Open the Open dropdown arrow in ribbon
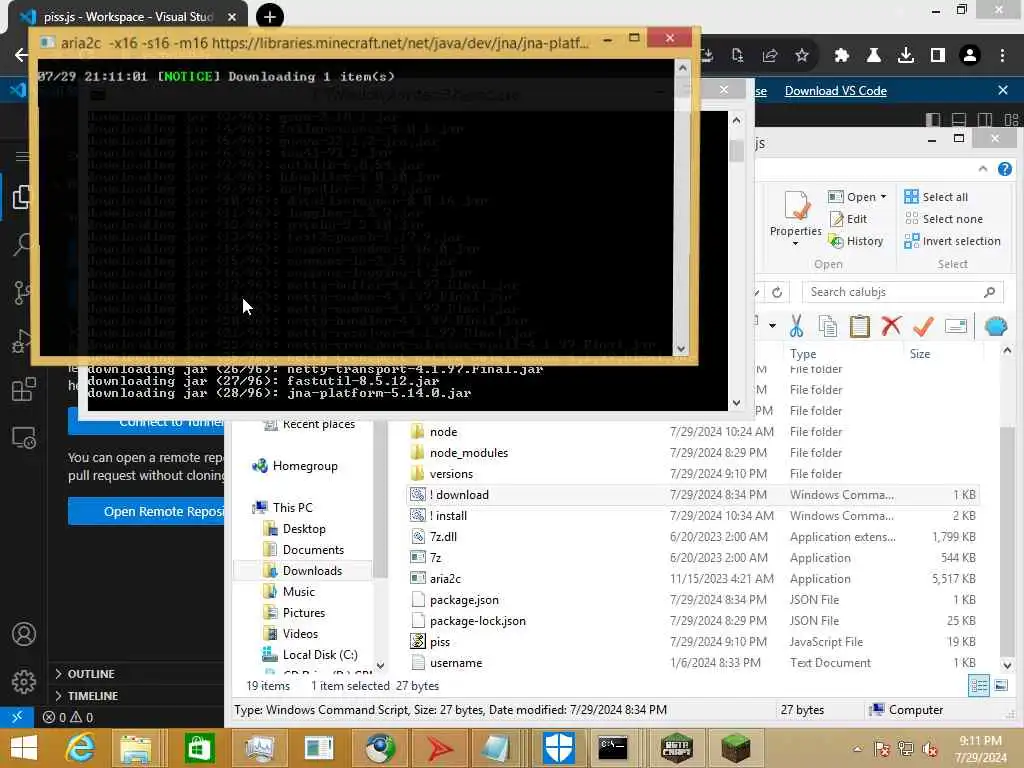 point(884,197)
